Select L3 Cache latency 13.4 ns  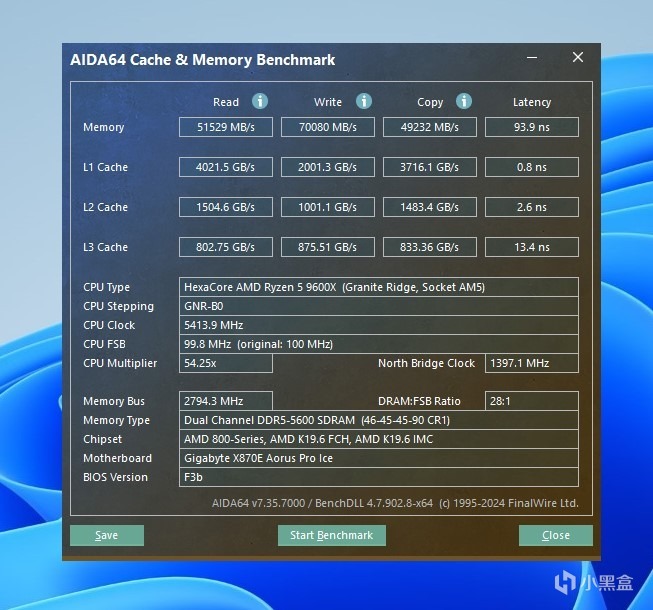pyautogui.click(x=532, y=247)
